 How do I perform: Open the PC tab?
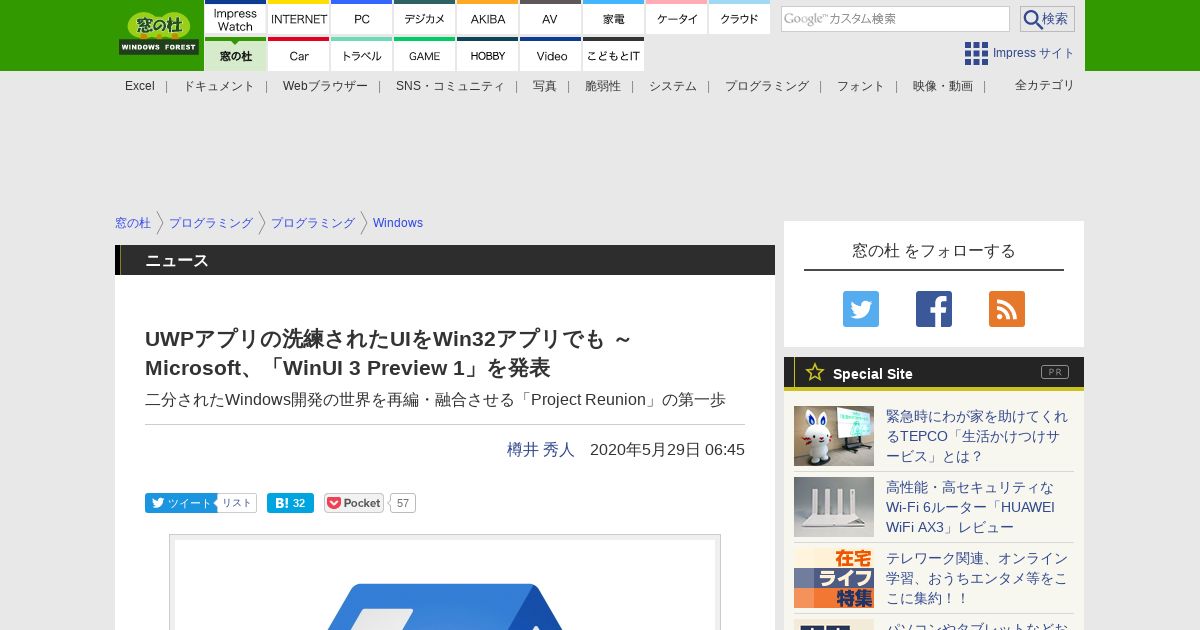362,18
